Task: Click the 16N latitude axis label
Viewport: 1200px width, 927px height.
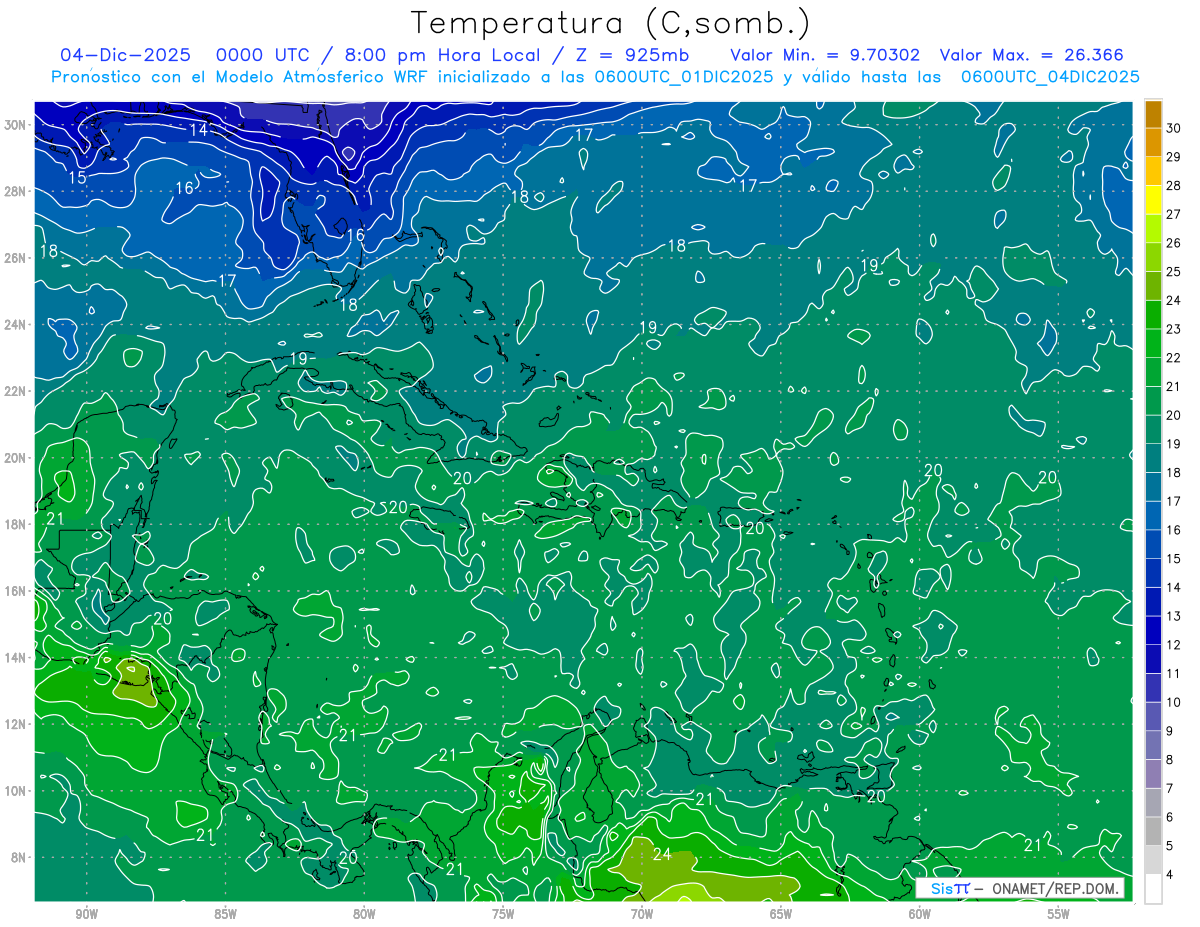Action: (17, 591)
